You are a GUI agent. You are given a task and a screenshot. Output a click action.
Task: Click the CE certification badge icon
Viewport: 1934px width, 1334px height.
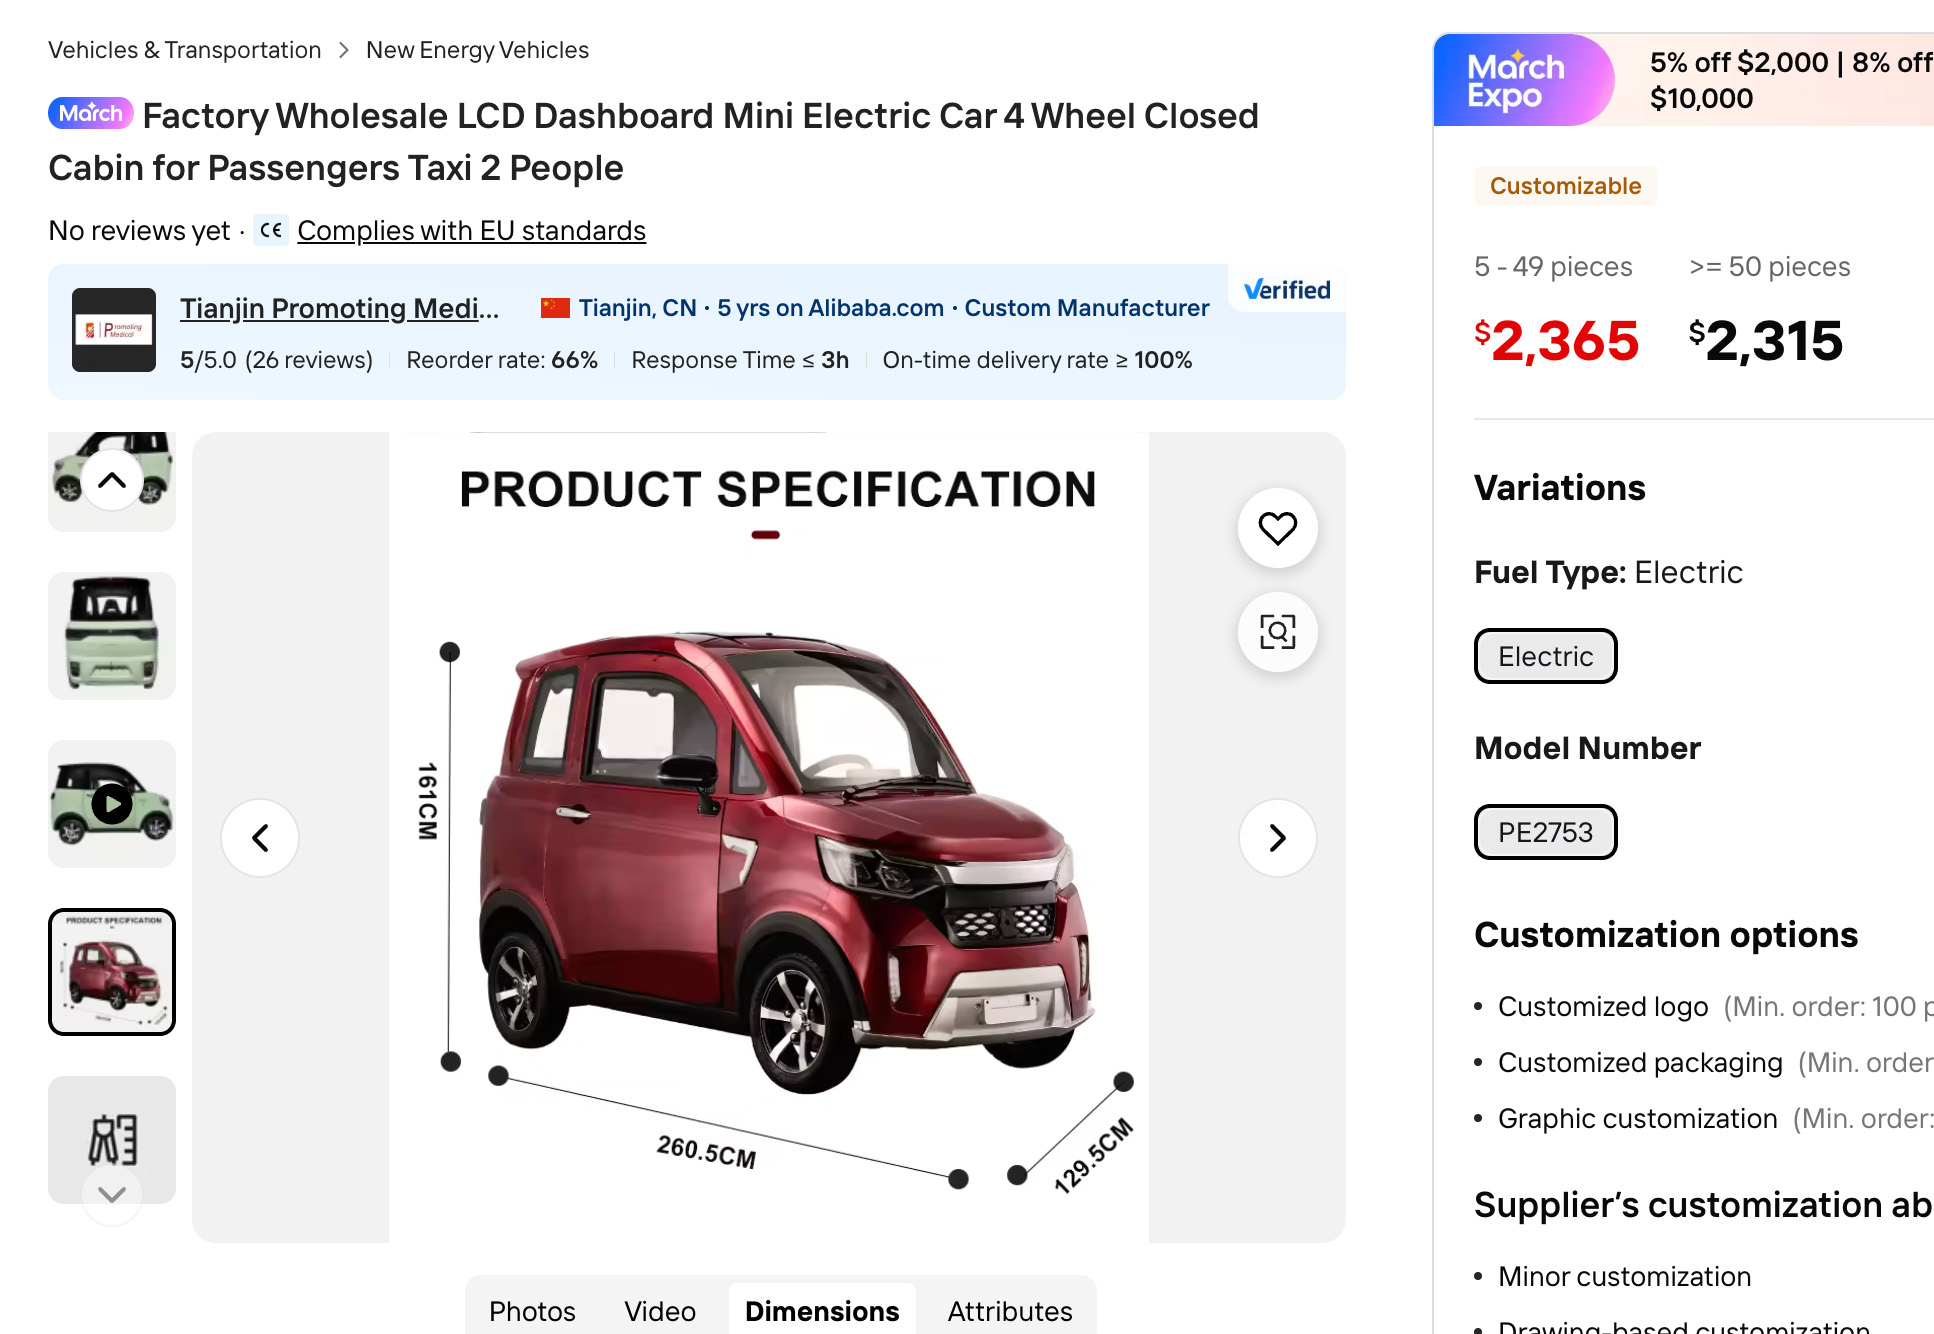click(x=271, y=230)
